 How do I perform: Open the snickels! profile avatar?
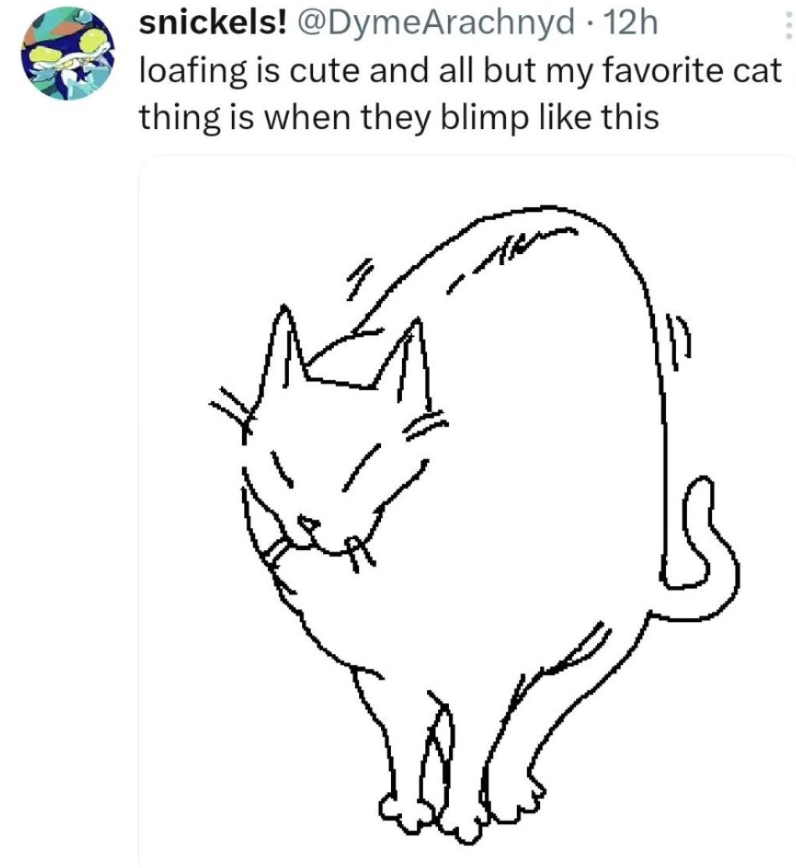[68, 54]
